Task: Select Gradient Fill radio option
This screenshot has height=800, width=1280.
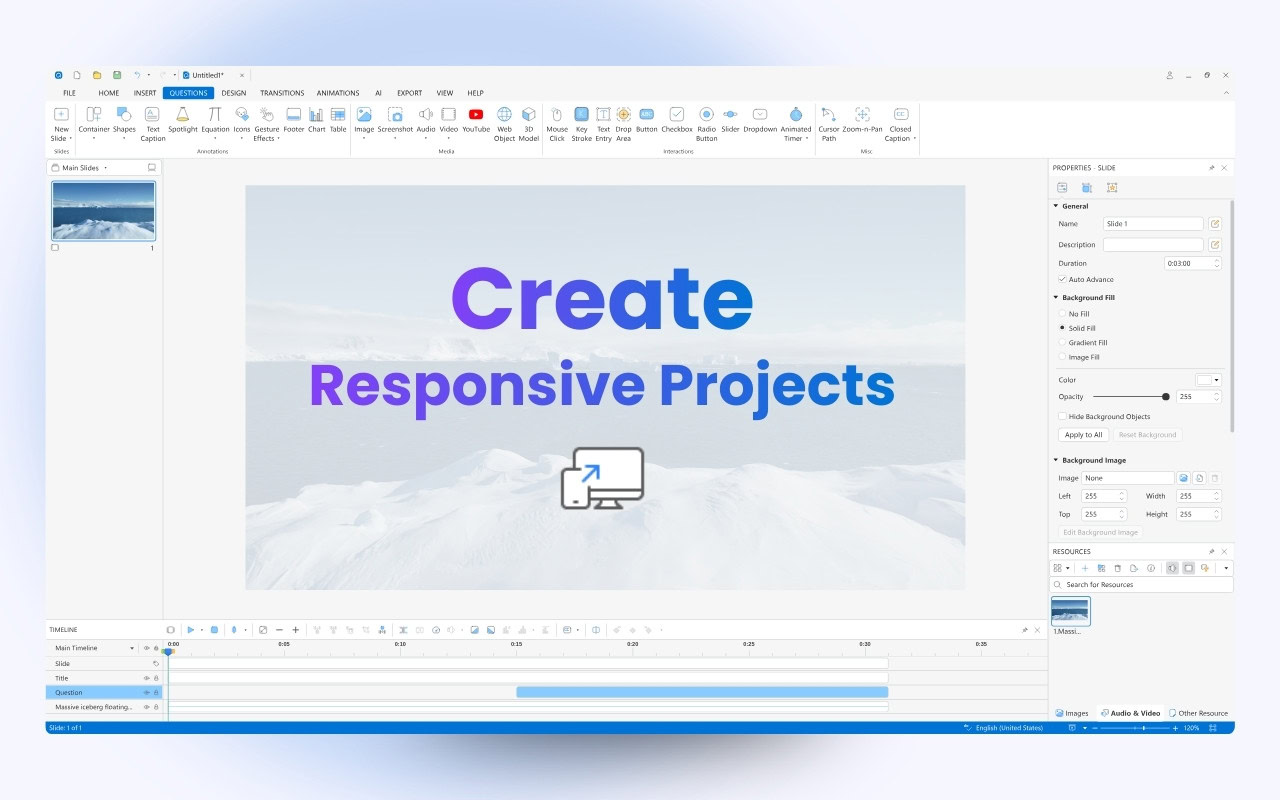Action: 1062,342
